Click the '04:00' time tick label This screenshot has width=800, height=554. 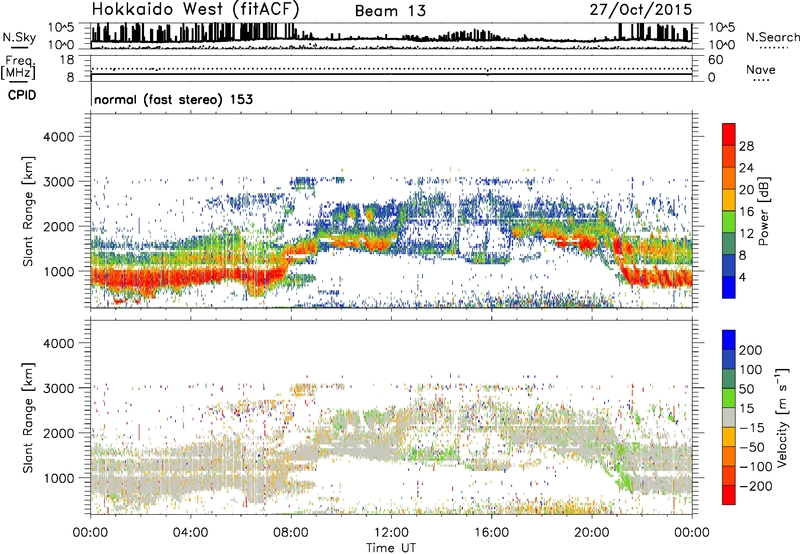[x=190, y=533]
